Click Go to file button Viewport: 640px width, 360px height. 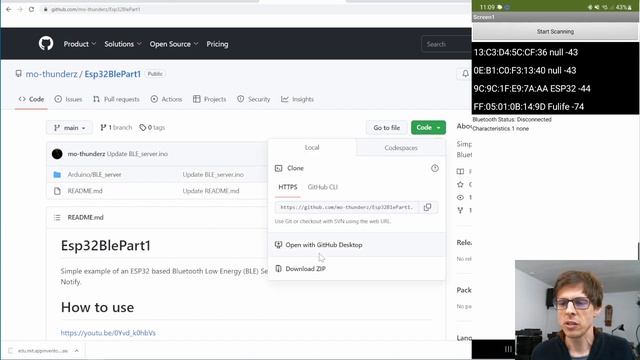click(387, 128)
